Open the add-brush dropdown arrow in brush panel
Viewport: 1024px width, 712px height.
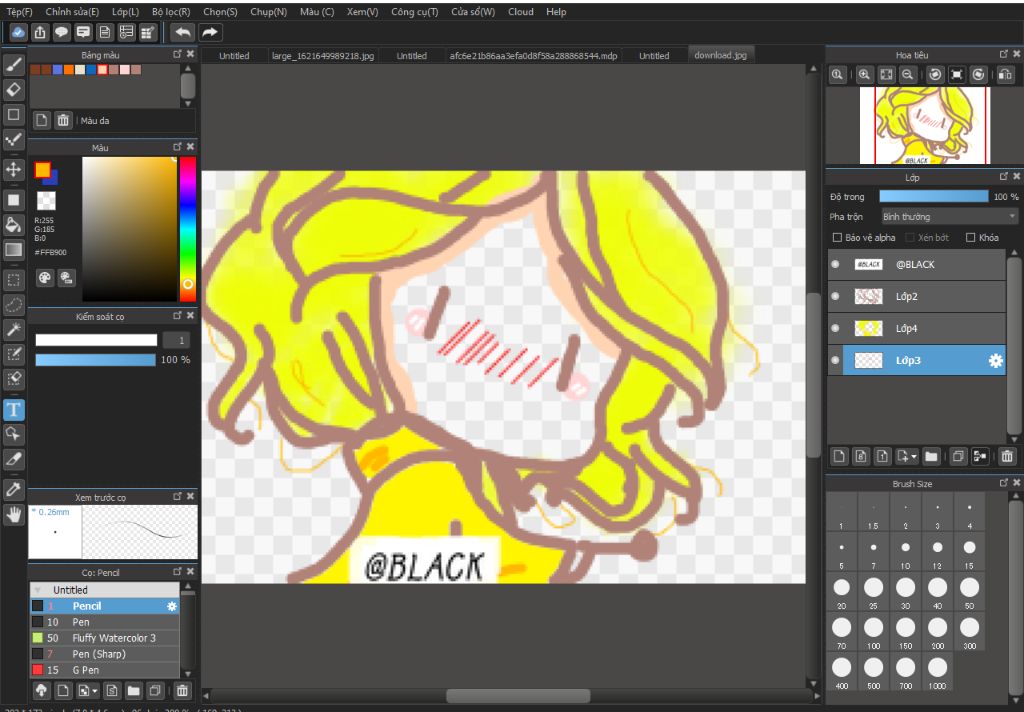tap(95, 690)
